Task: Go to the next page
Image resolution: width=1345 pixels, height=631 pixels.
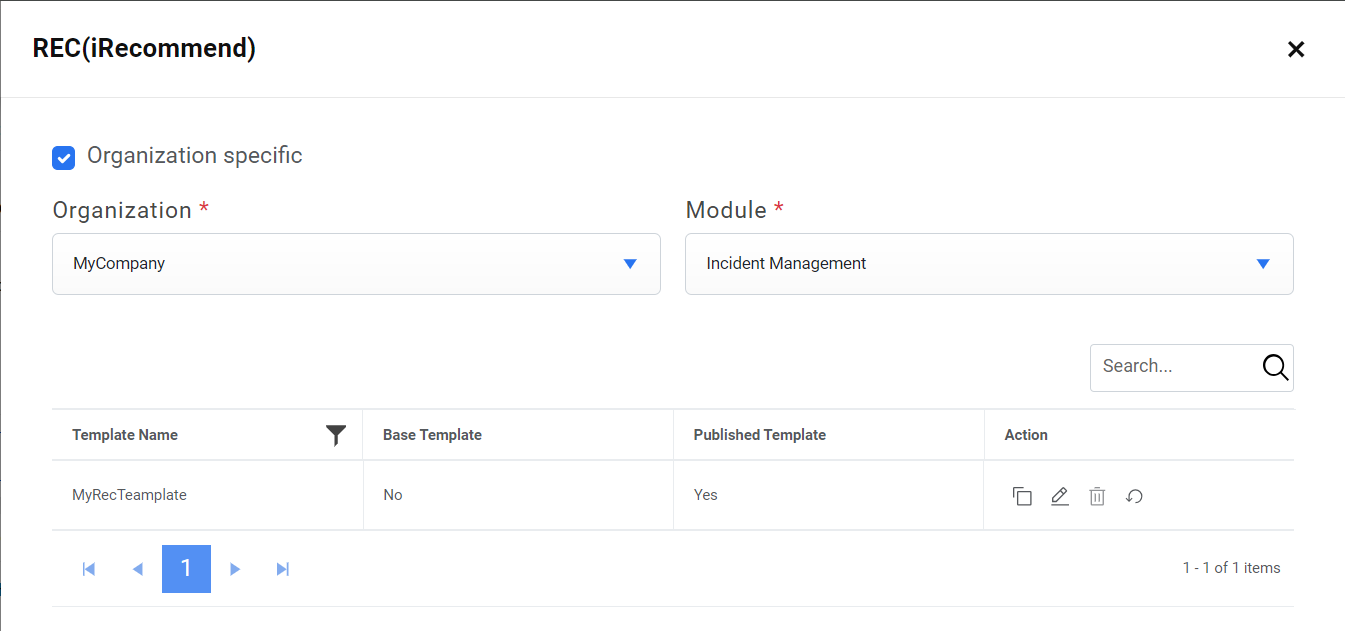Action: tap(235, 569)
